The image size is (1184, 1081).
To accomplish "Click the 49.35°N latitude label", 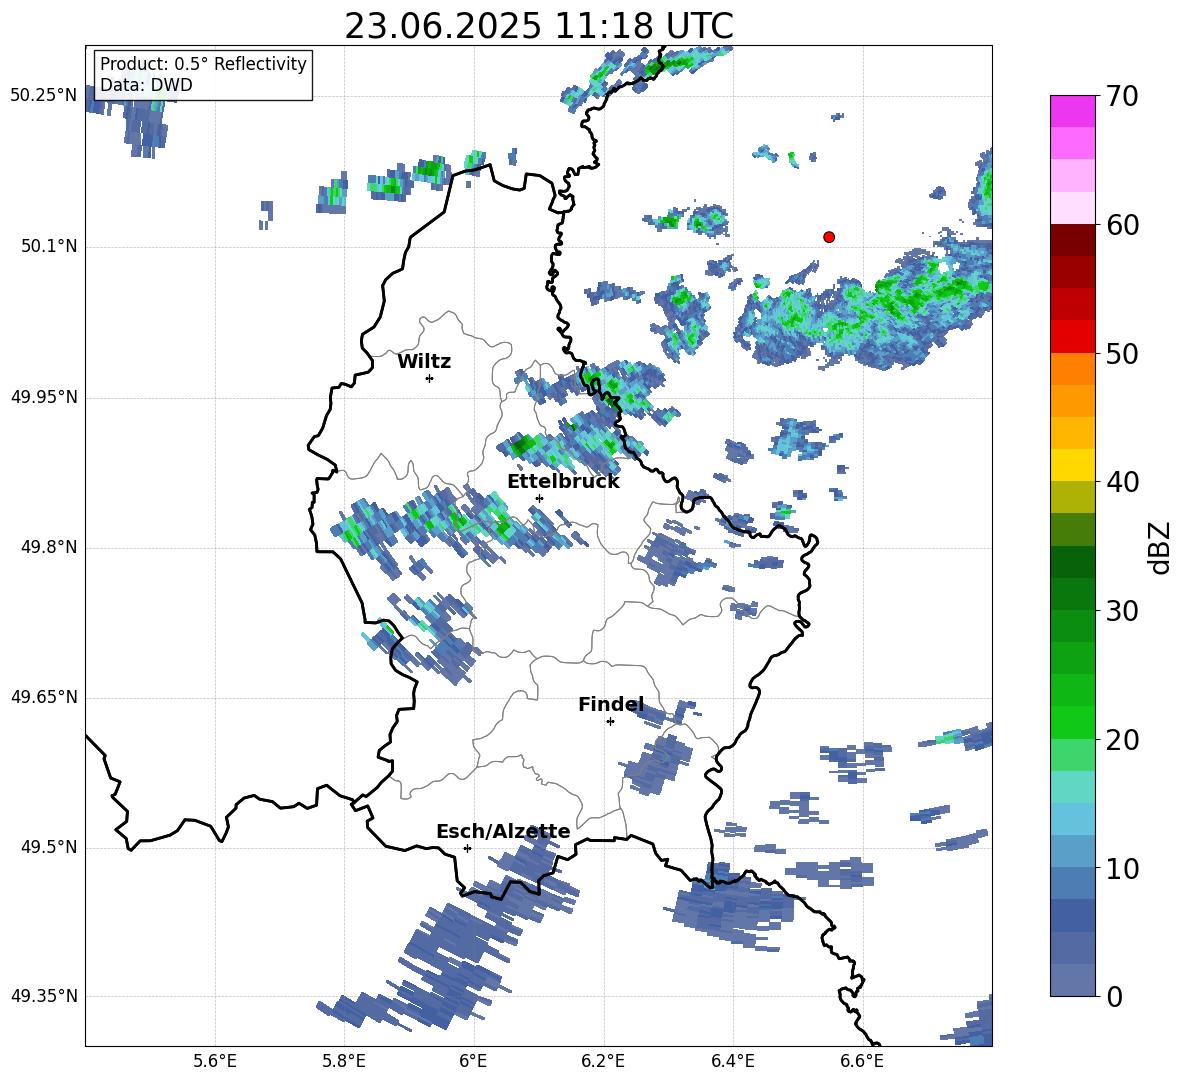I will point(44,996).
